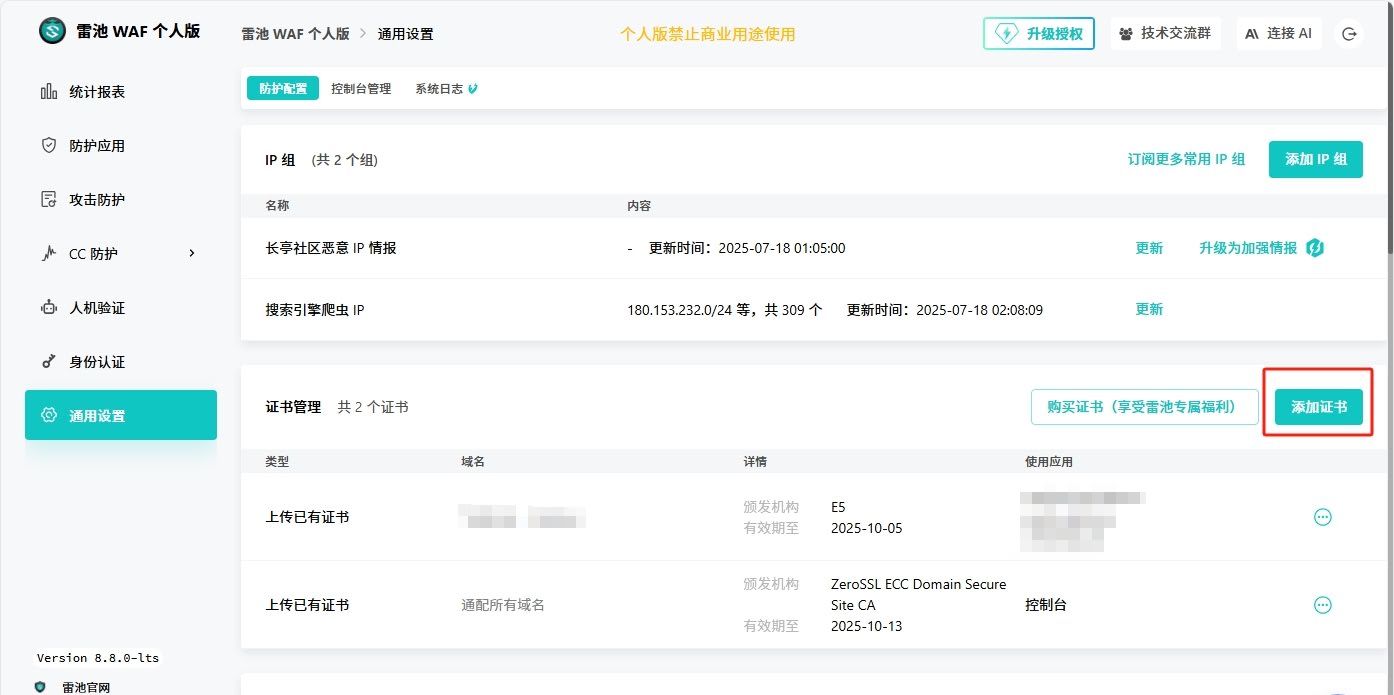This screenshot has height=695, width=1394.
Task: Expand the CC 防护 submenu arrow
Action: coord(192,253)
